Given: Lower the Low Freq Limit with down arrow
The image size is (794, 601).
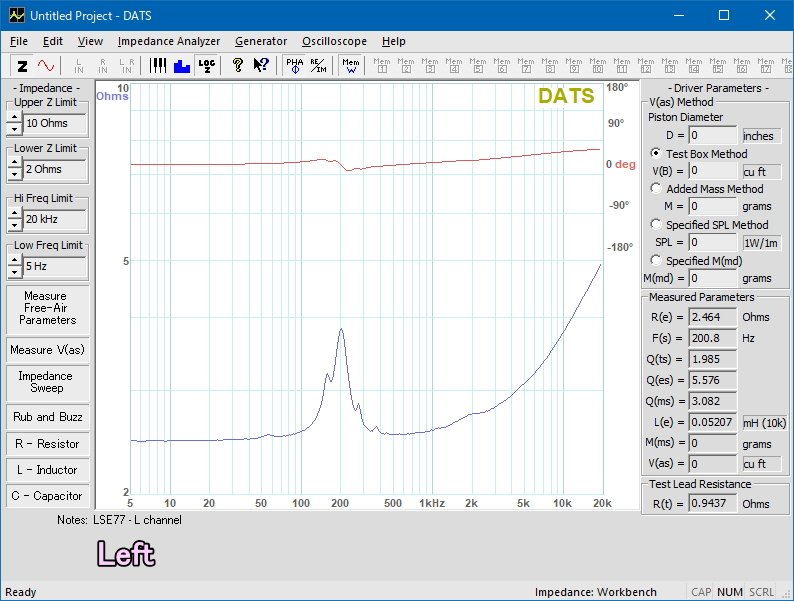Looking at the screenshot, I should click(x=15, y=272).
